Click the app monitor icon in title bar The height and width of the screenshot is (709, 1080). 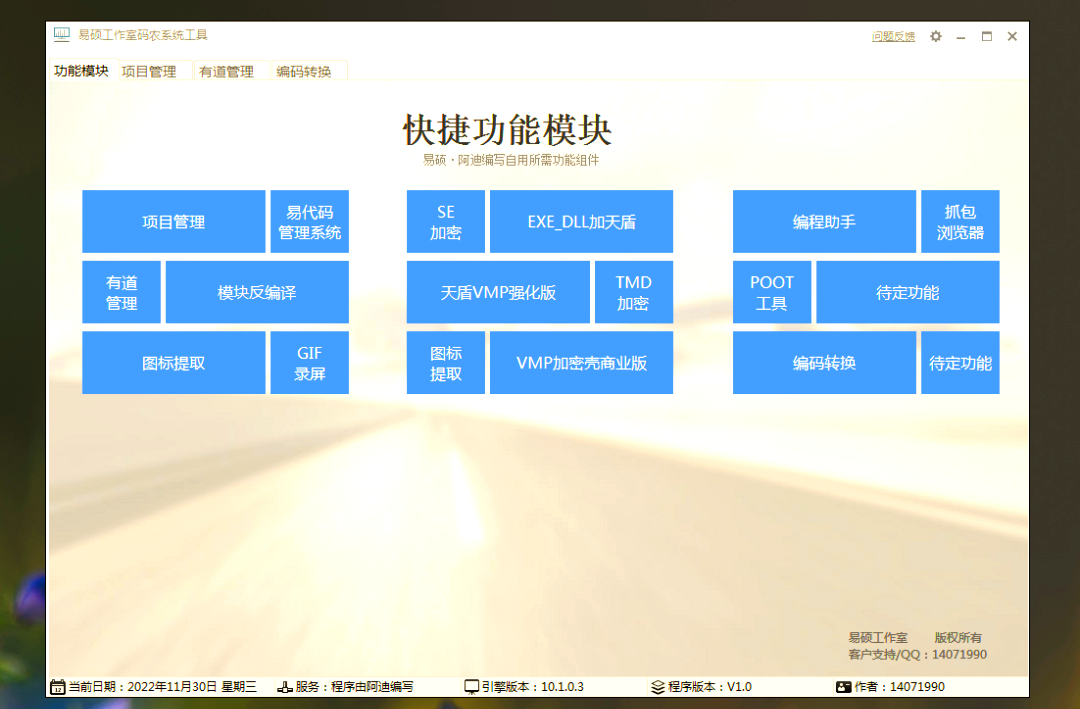click(x=62, y=34)
